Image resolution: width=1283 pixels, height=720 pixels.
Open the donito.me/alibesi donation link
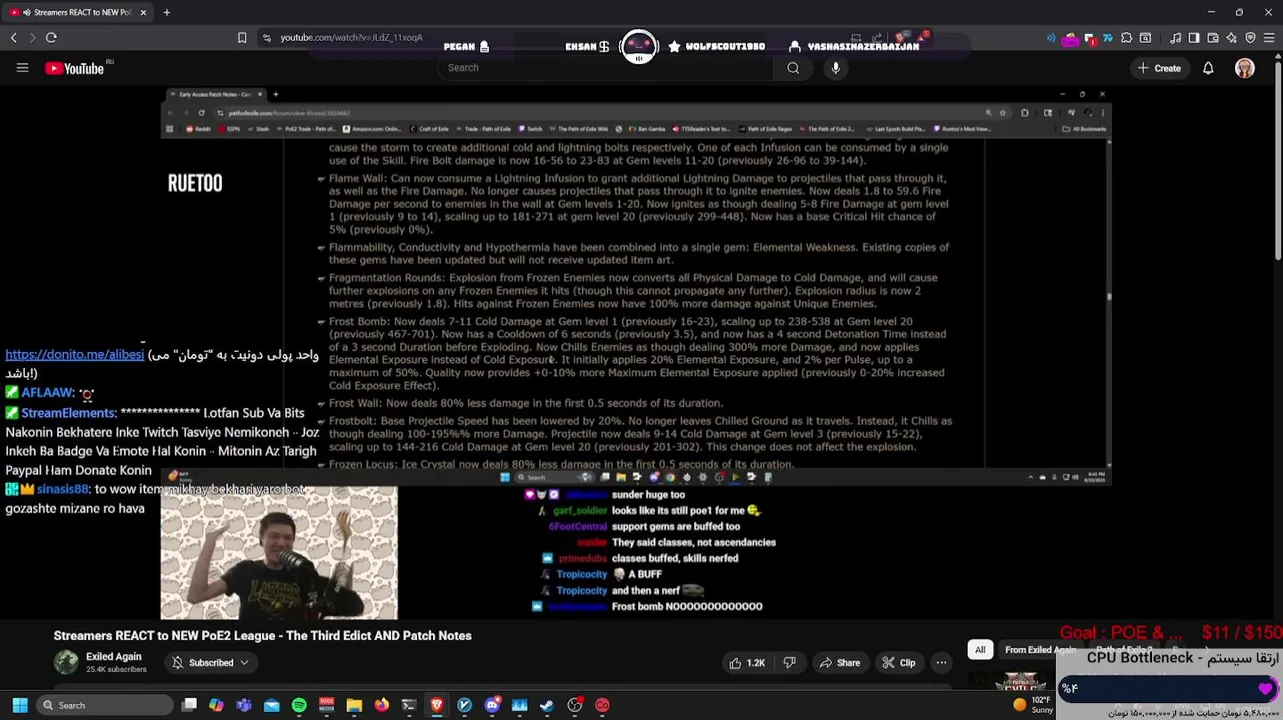click(x=75, y=355)
